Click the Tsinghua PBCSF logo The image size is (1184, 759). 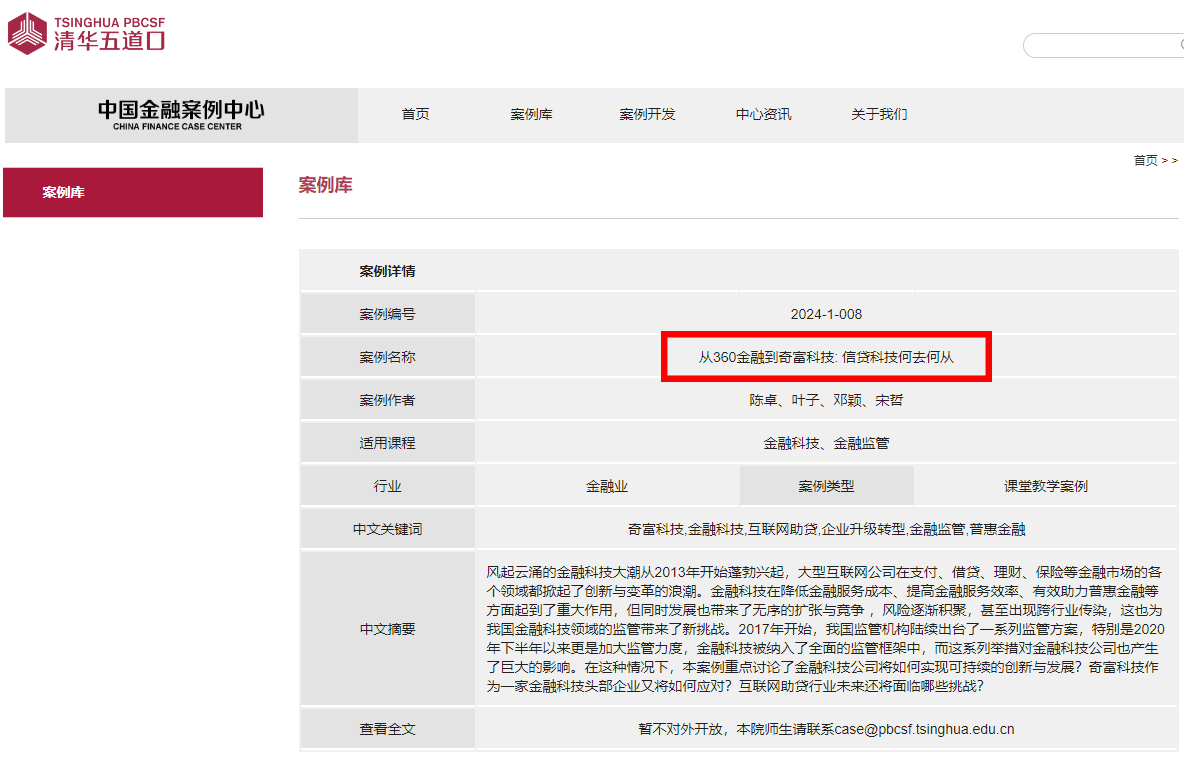click(x=86, y=33)
